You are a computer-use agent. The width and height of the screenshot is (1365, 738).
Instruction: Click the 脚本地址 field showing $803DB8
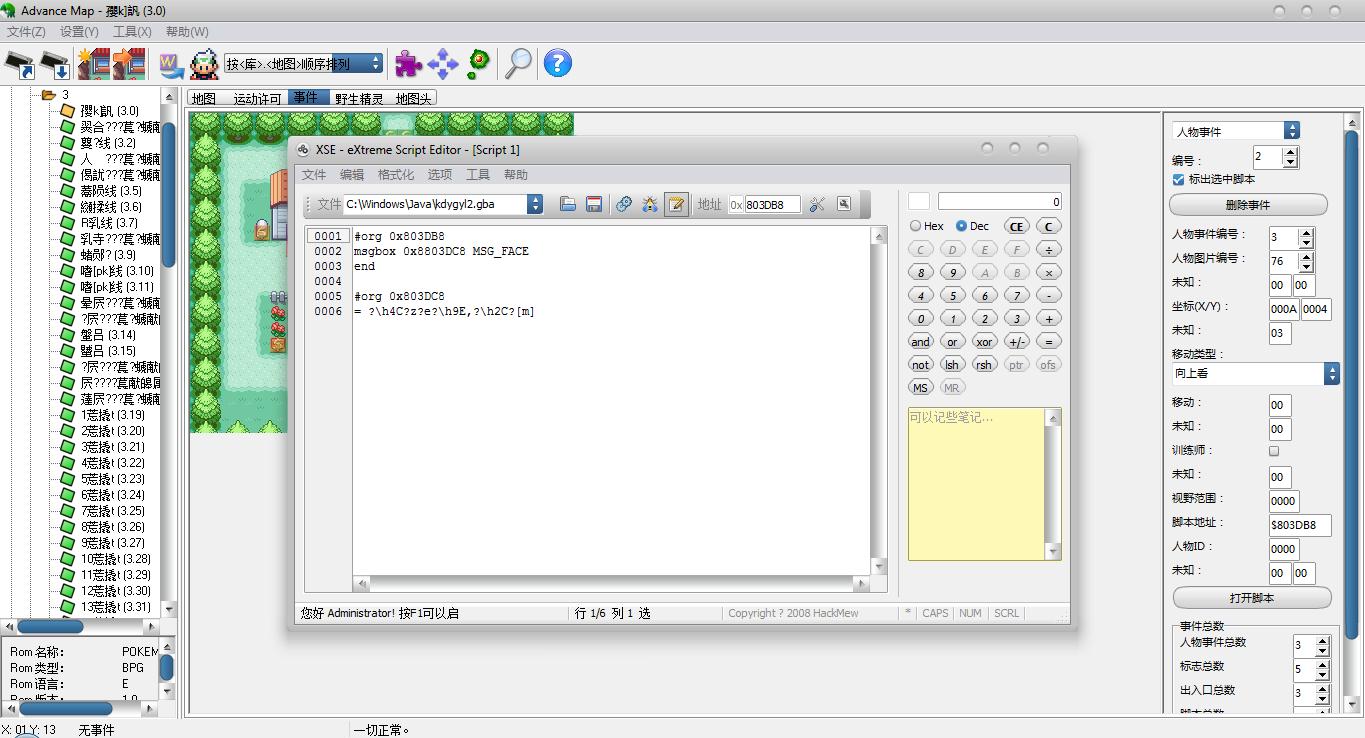tap(1300, 525)
